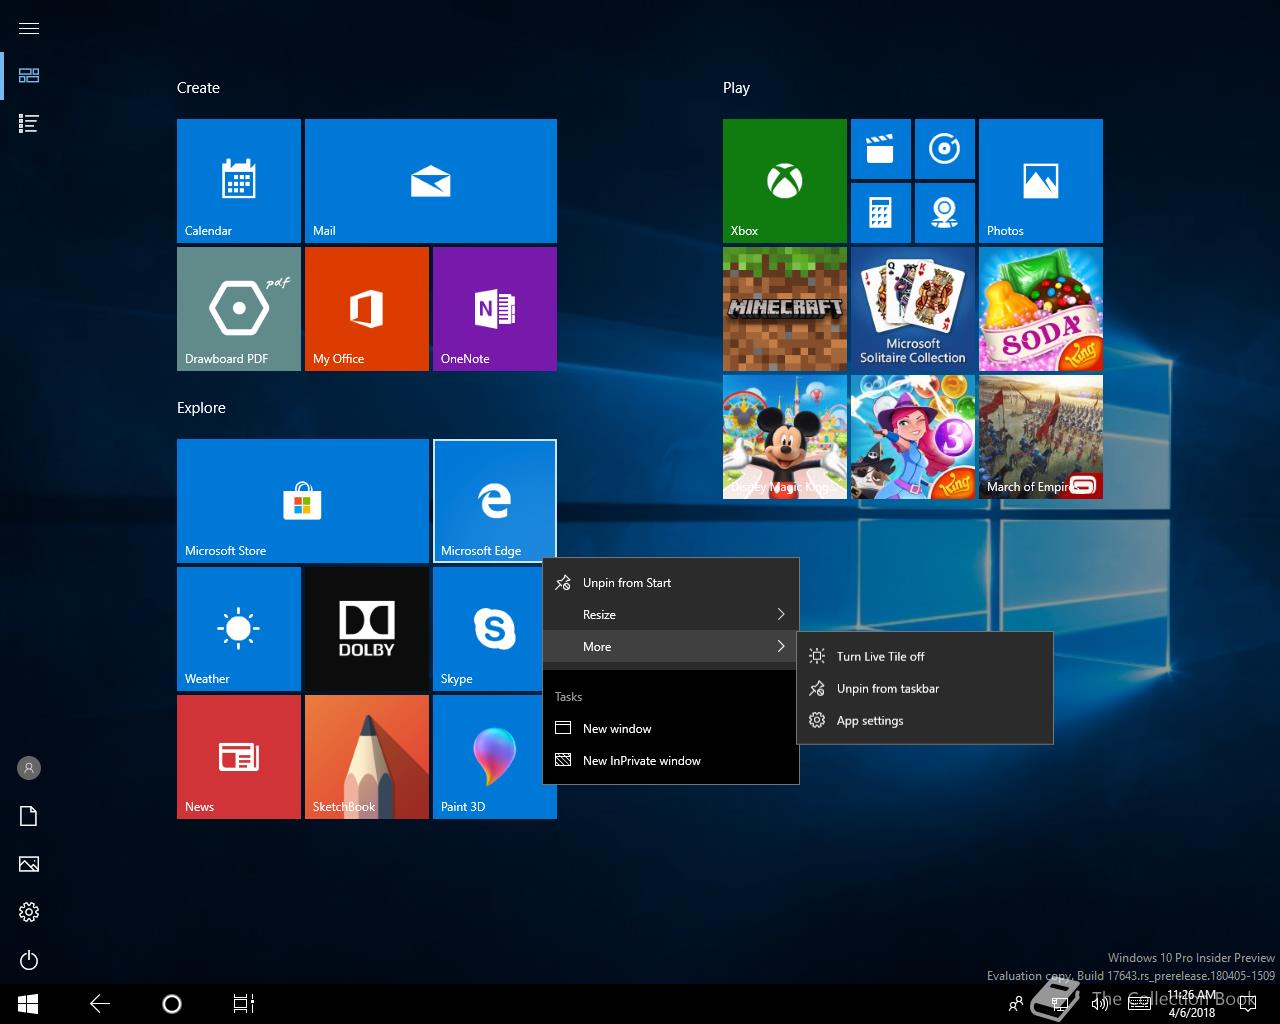Screen dimensions: 1280x1024
Task: Open the Weather tile
Action: (239, 629)
